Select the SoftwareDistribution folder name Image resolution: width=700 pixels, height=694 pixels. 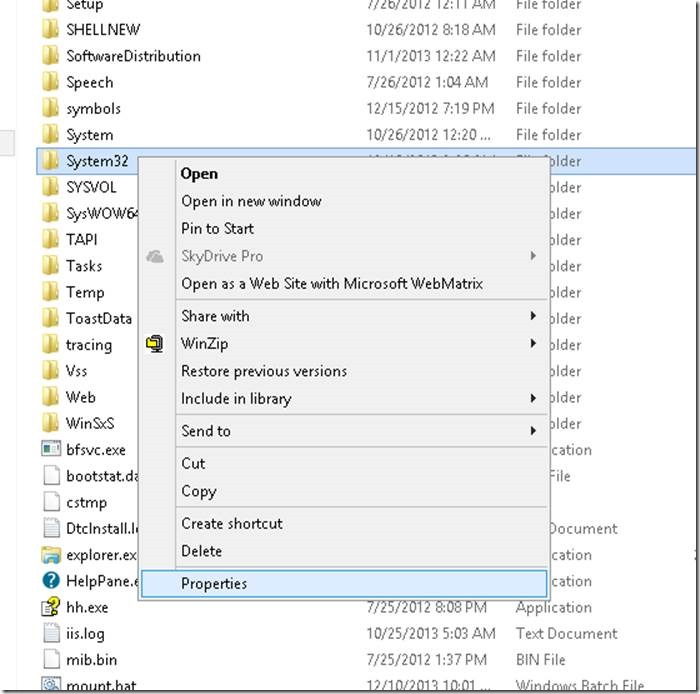pyautogui.click(x=133, y=56)
